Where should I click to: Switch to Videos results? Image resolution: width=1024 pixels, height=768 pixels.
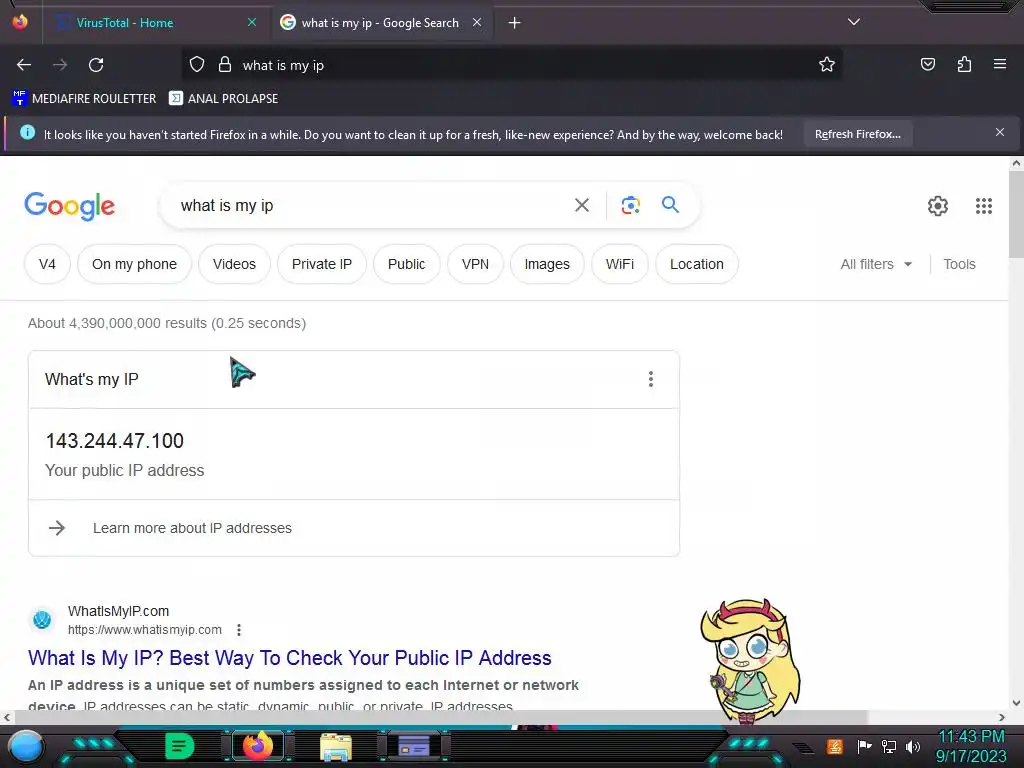(x=234, y=264)
